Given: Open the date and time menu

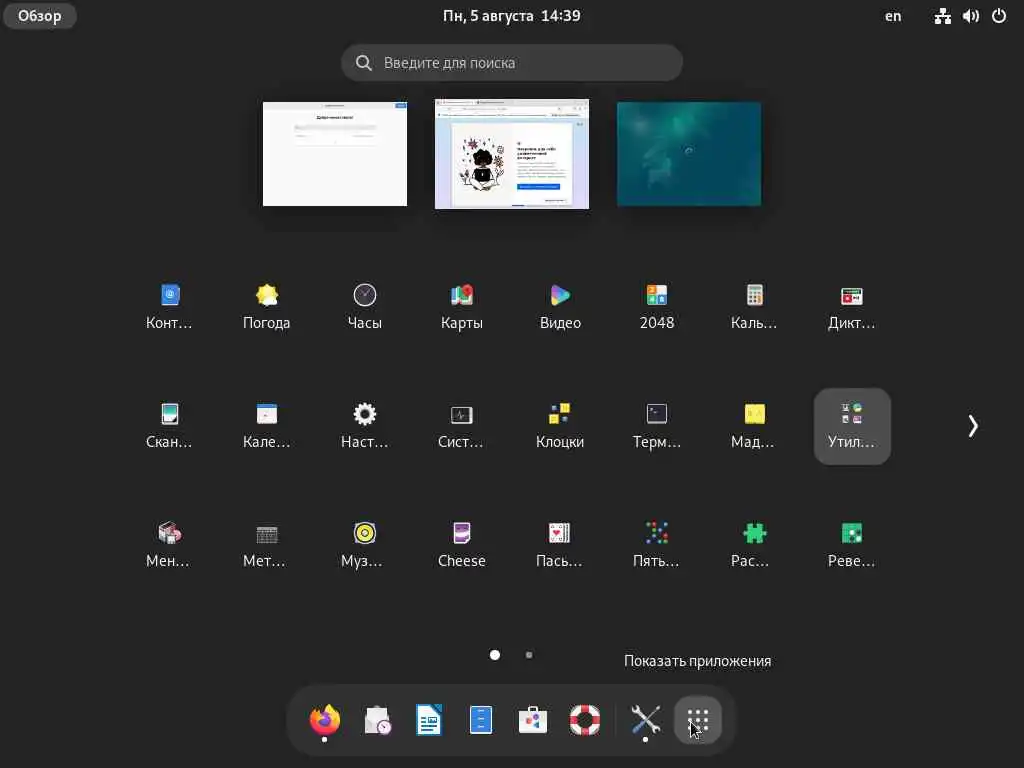Looking at the screenshot, I should pos(511,16).
